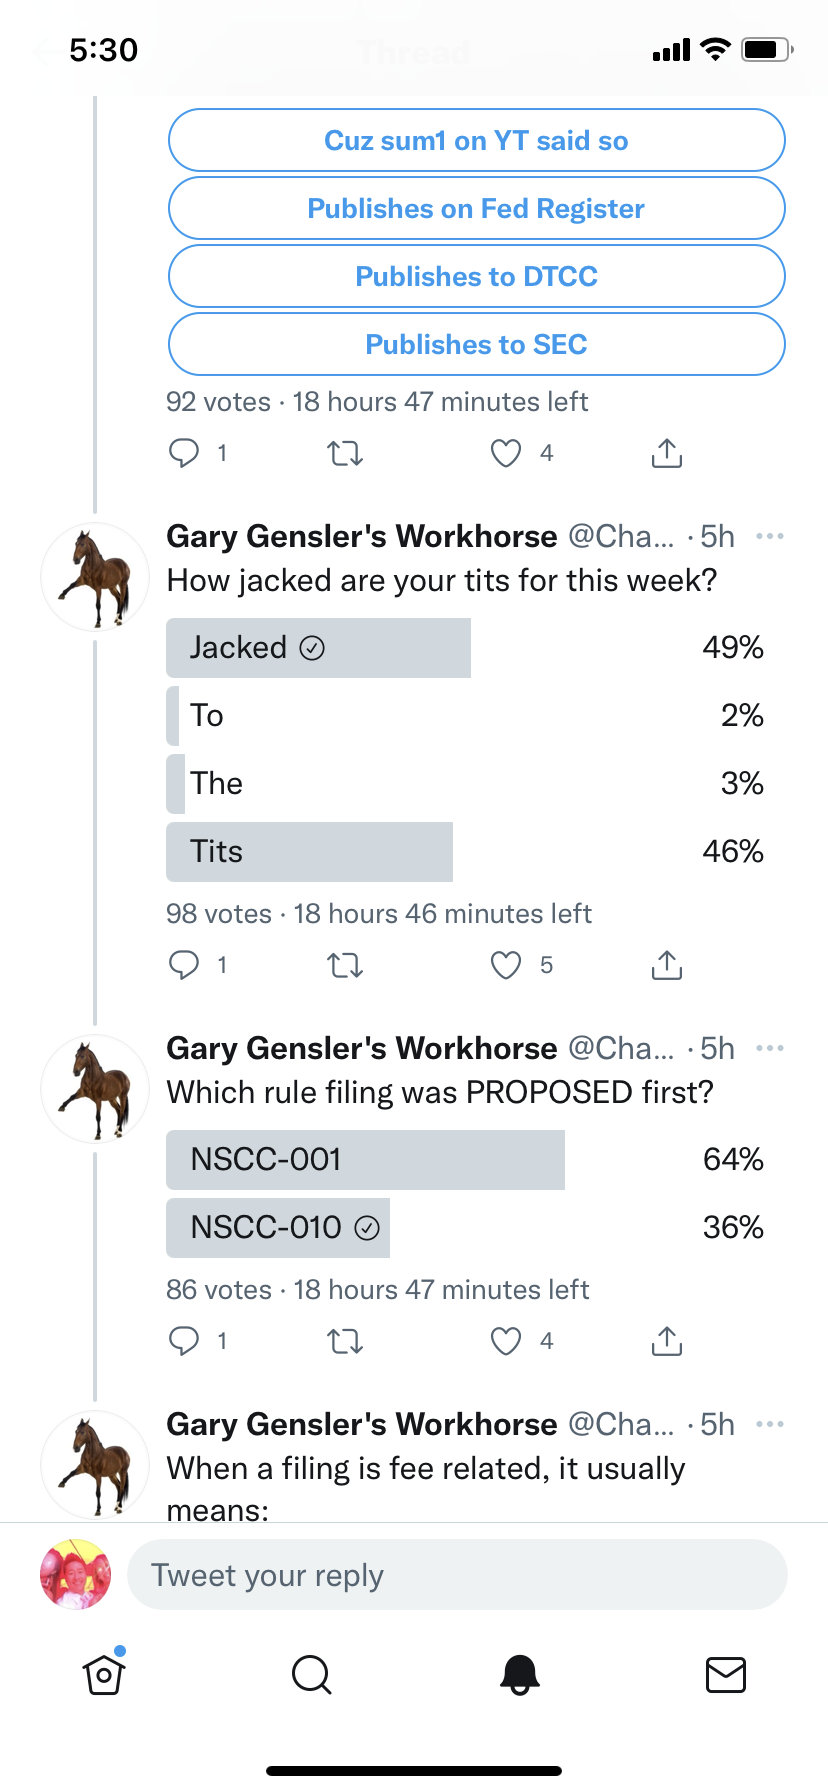Open Direct Messages envelope

pyautogui.click(x=726, y=1674)
